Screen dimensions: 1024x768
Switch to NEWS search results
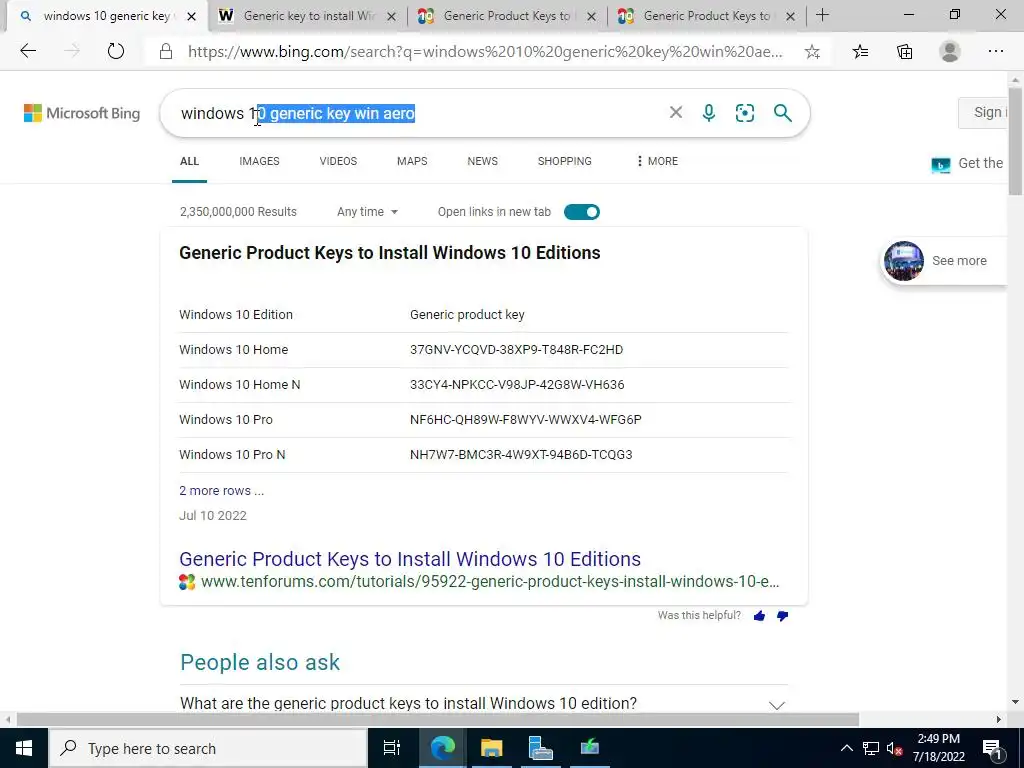tap(483, 161)
